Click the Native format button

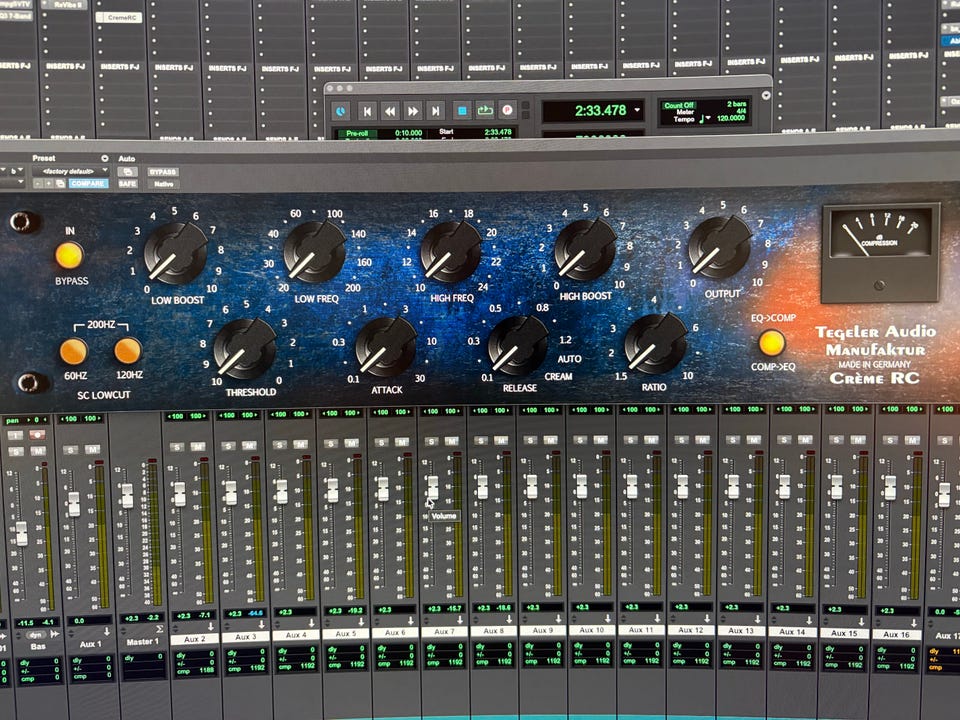click(x=163, y=184)
